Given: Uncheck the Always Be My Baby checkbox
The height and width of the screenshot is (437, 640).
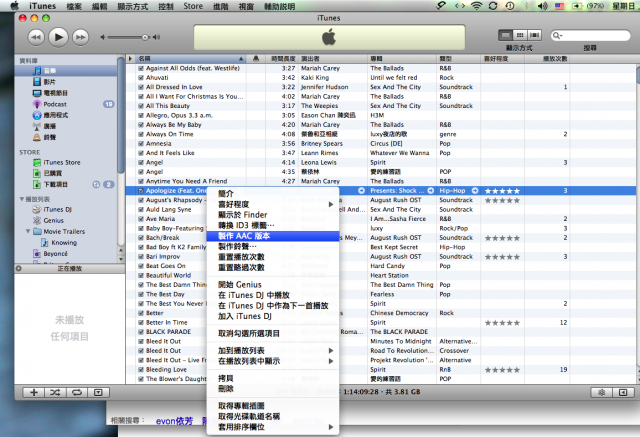Looking at the screenshot, I should pyautogui.click(x=141, y=125).
